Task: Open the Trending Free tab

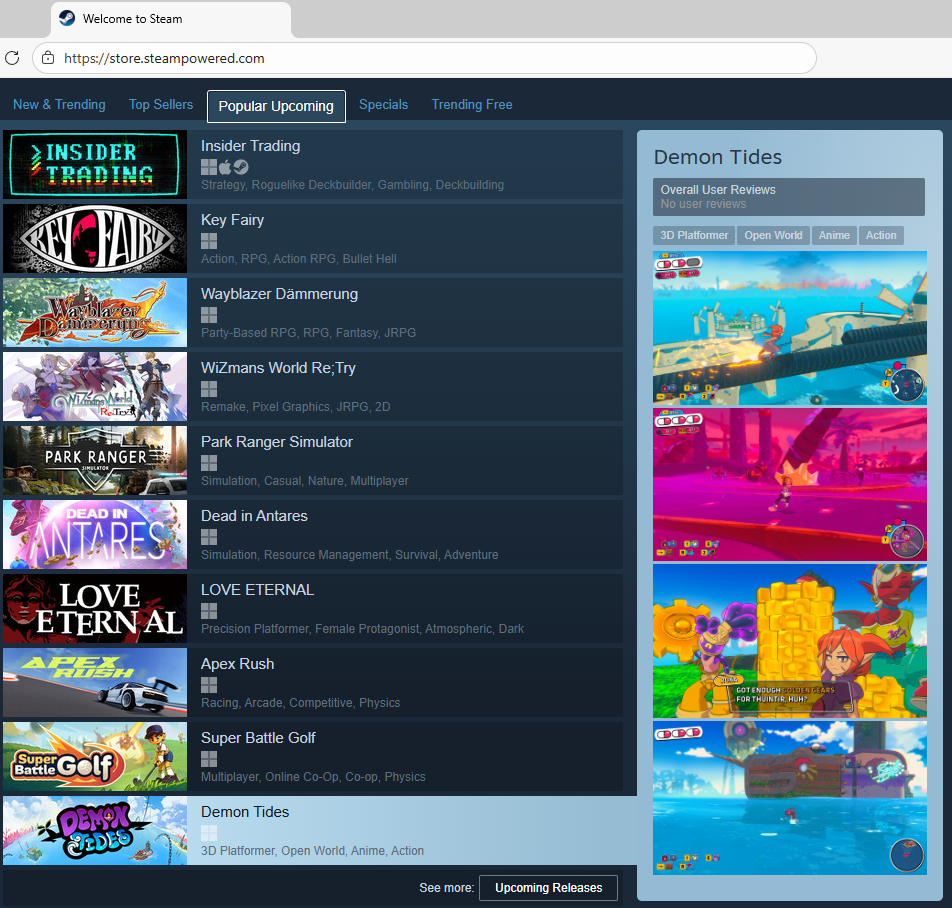Action: [472, 105]
